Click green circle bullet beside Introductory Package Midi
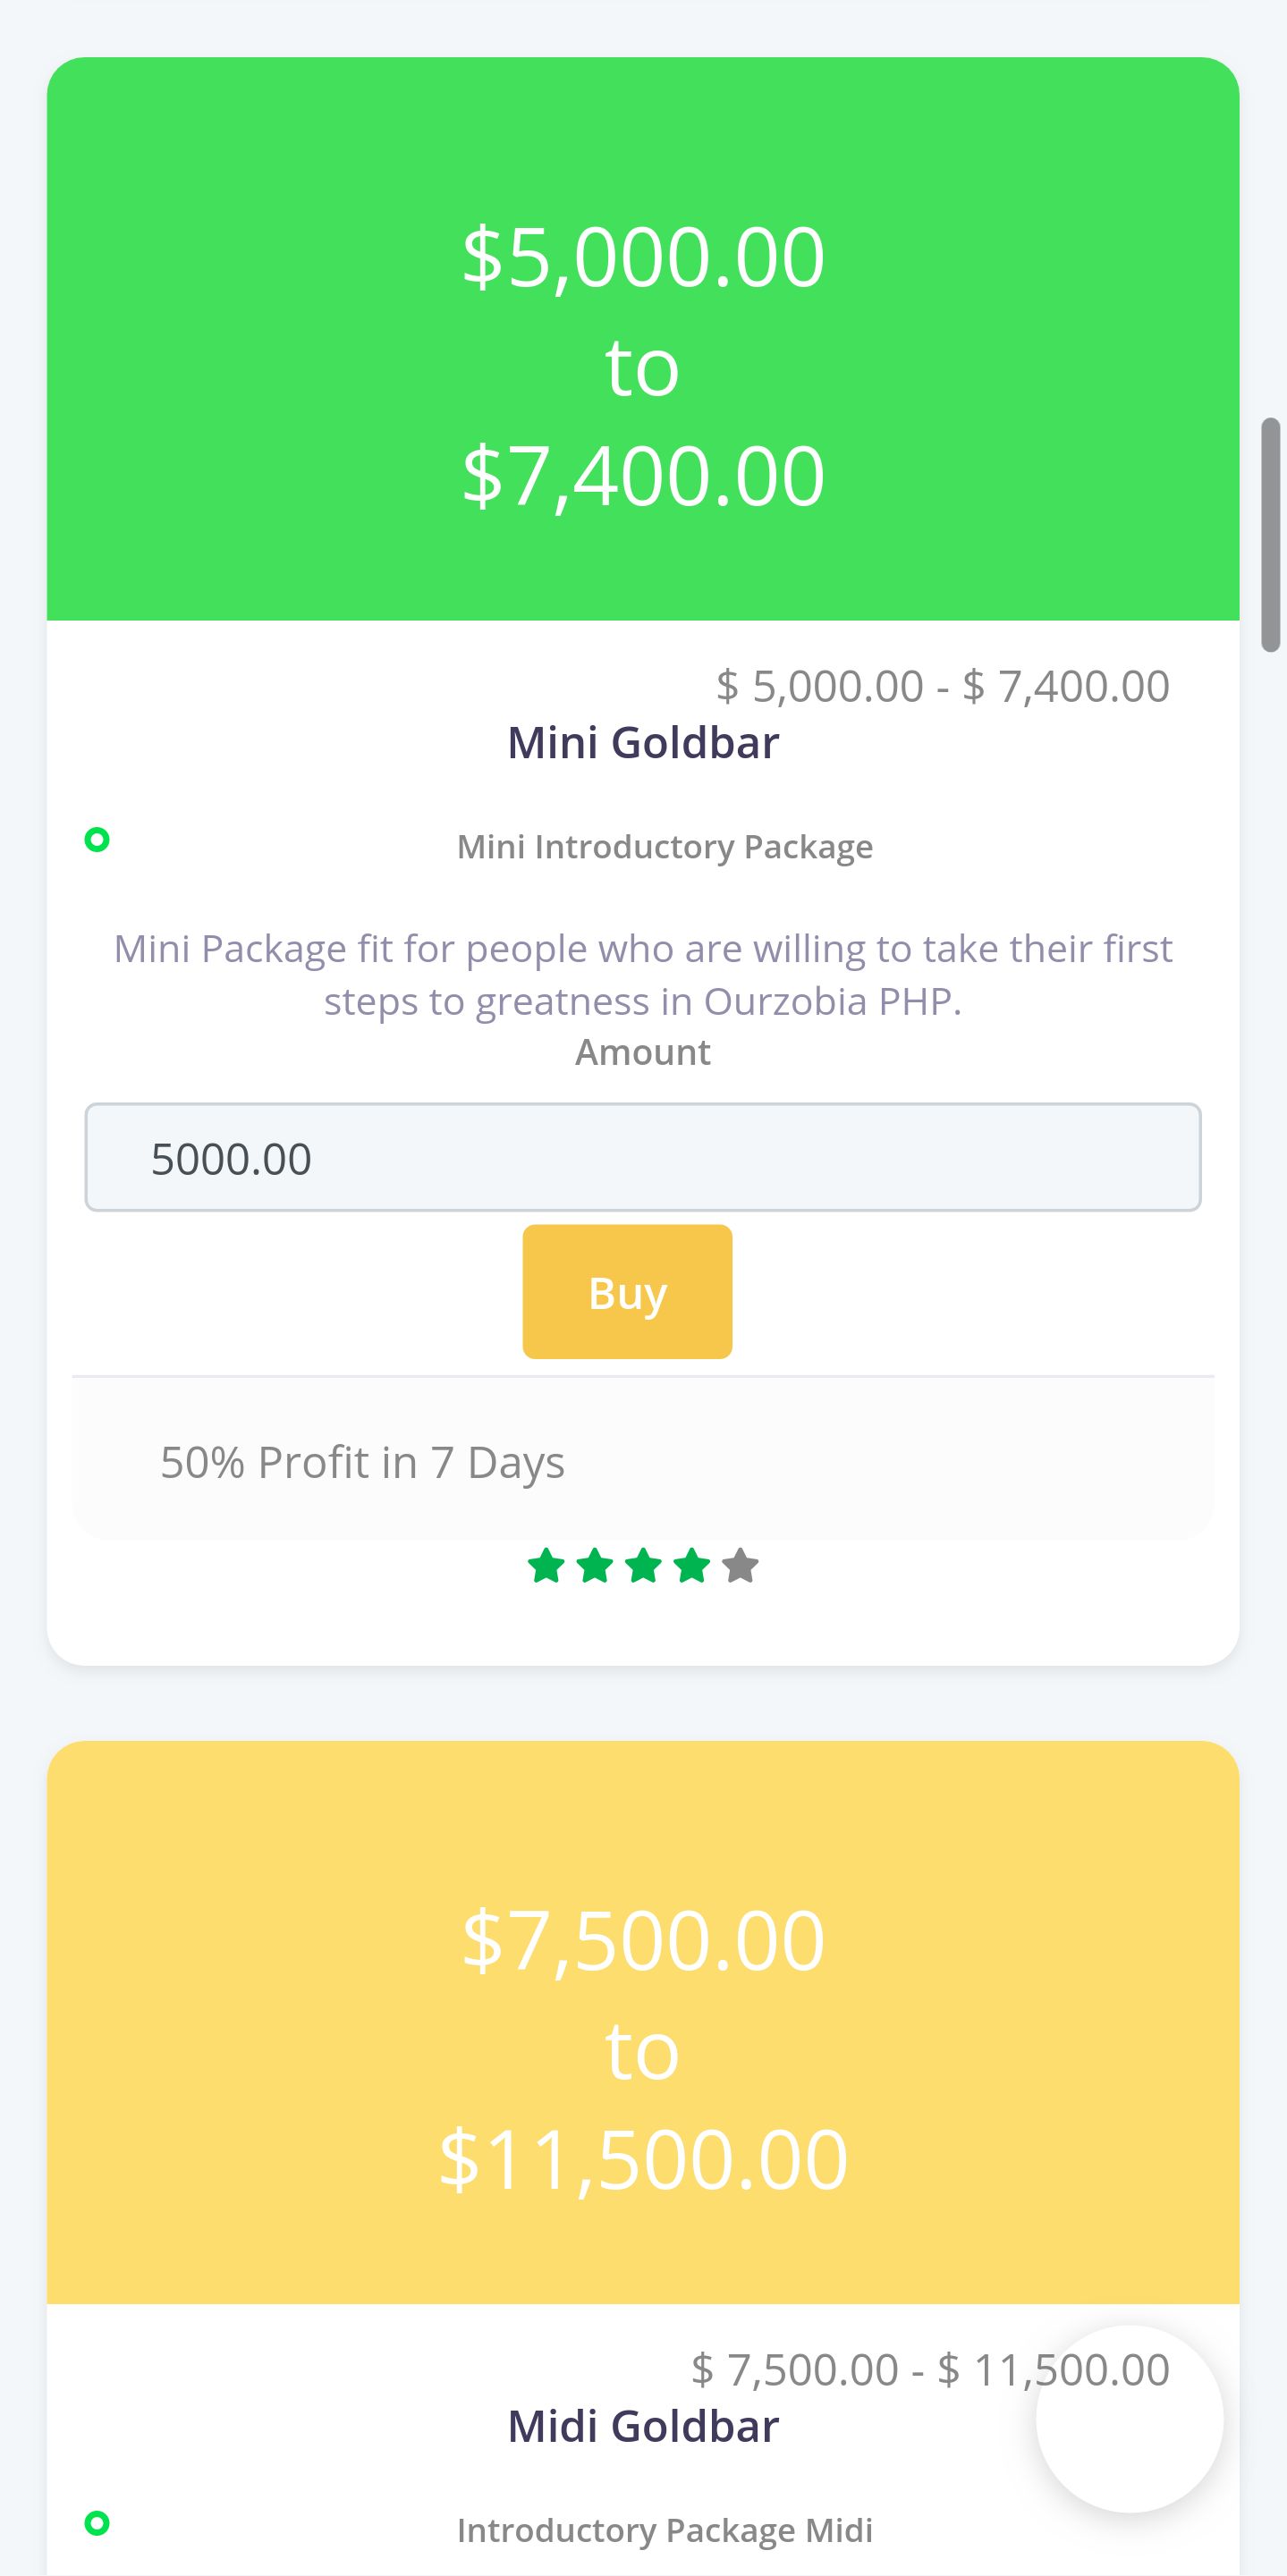 click(97, 2523)
